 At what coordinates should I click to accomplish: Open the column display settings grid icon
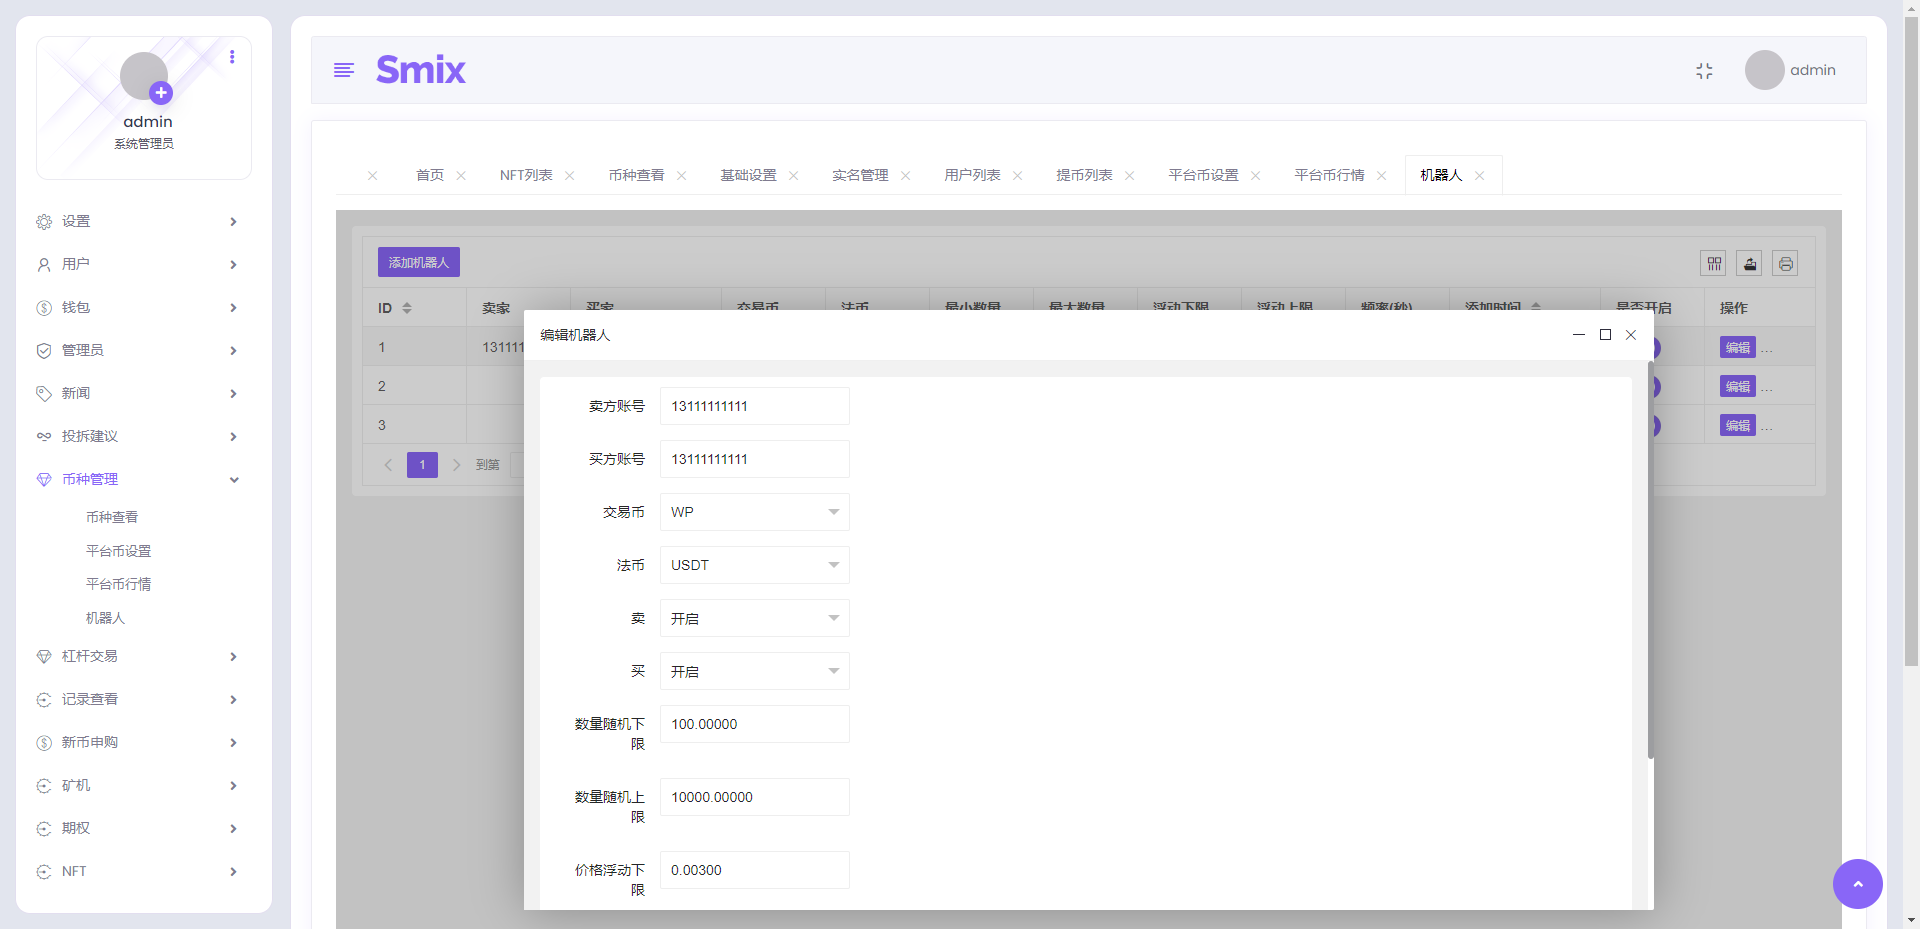[x=1715, y=263]
